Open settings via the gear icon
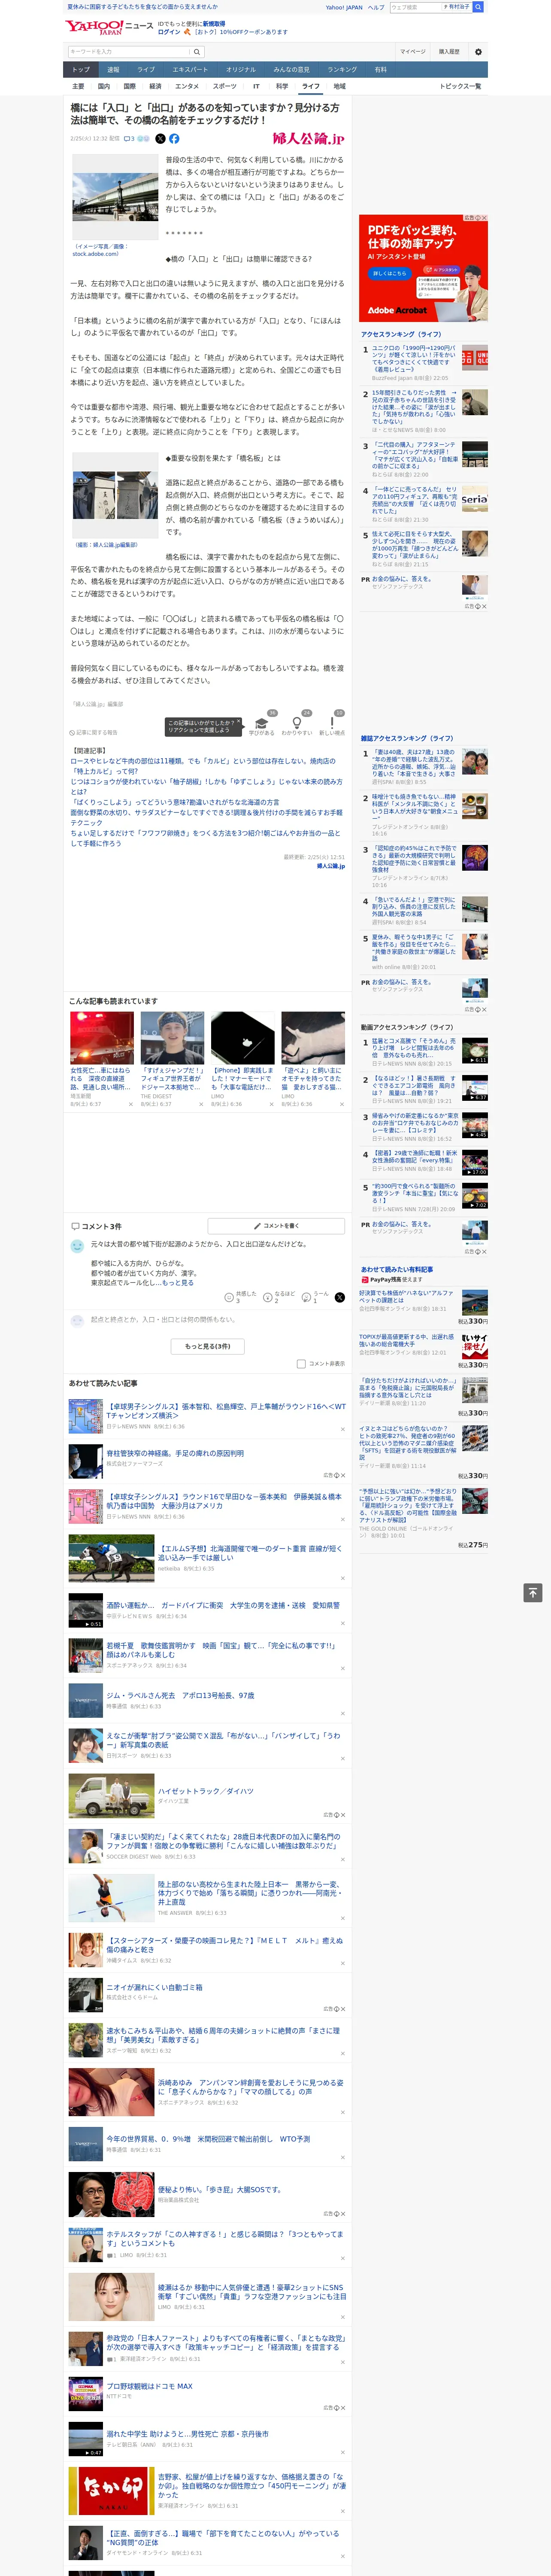The height and width of the screenshot is (2576, 551). 478,52
